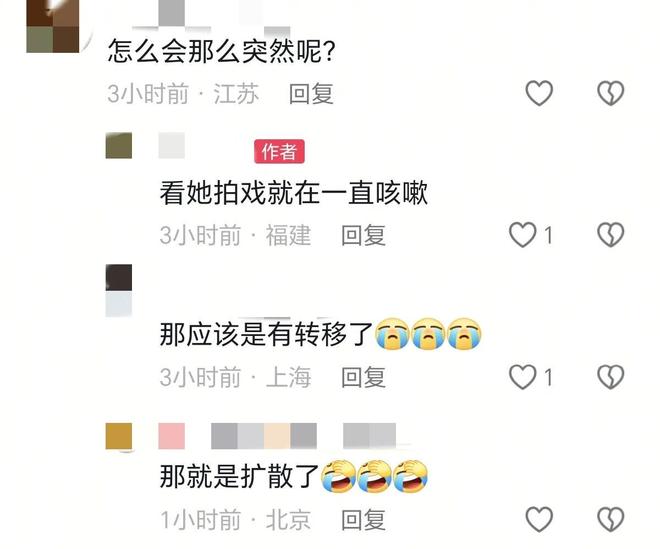Reply to the 那就是扩散了 comment
Screen dimensions: 660x549
[363, 519]
